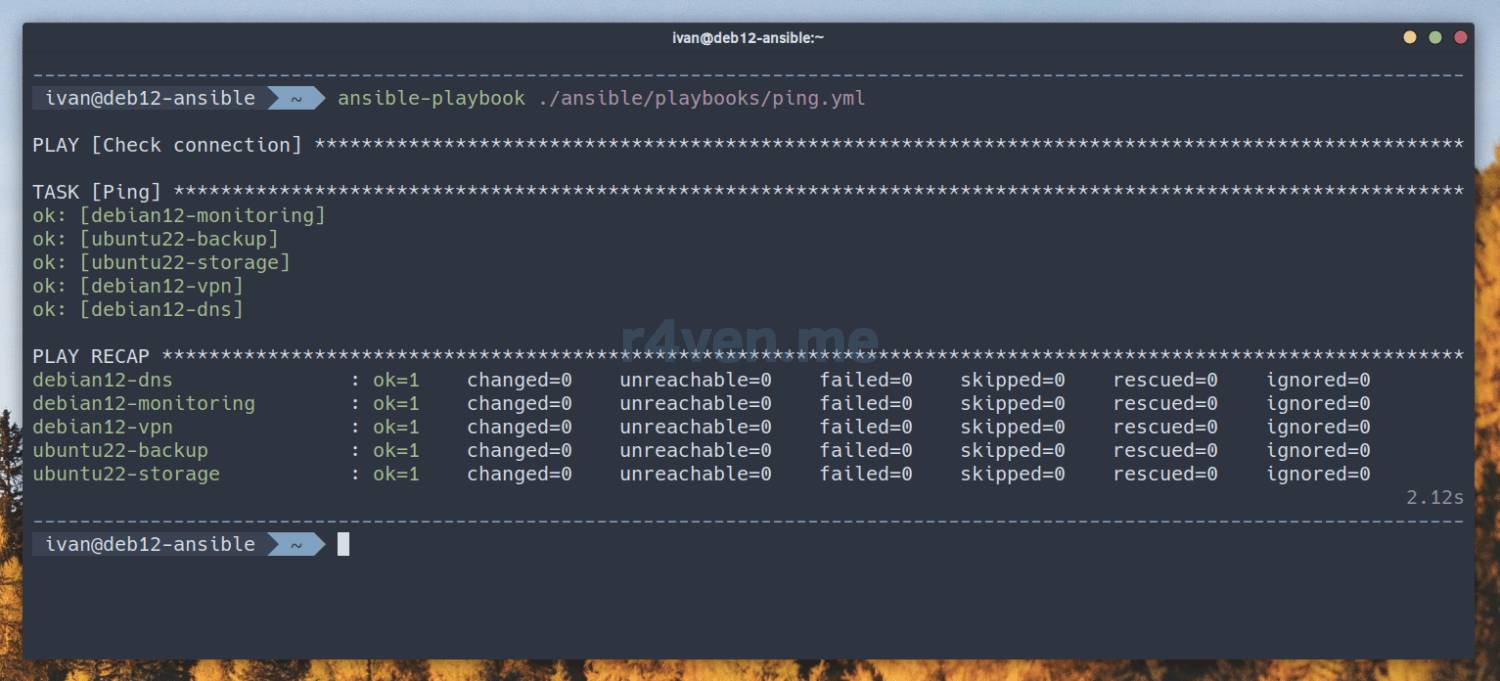
Task: Click the tilde segment in bottom prompt
Action: (296, 544)
